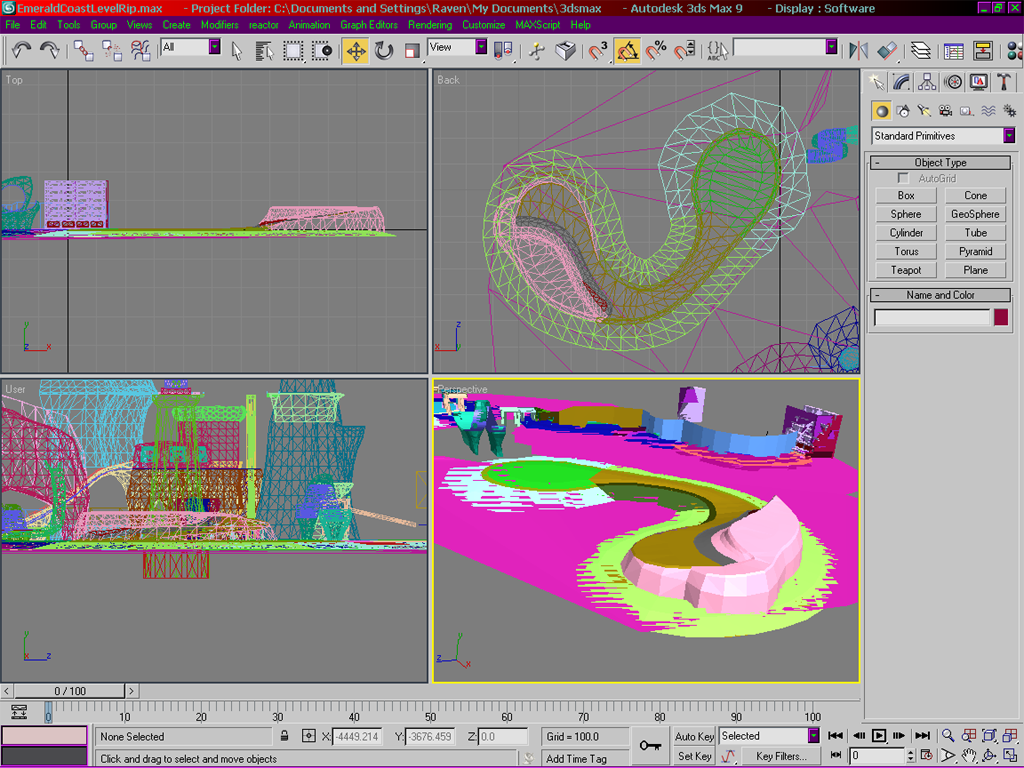Activate the Unlink Selection tool
Image resolution: width=1024 pixels, height=768 pixels.
112,50
